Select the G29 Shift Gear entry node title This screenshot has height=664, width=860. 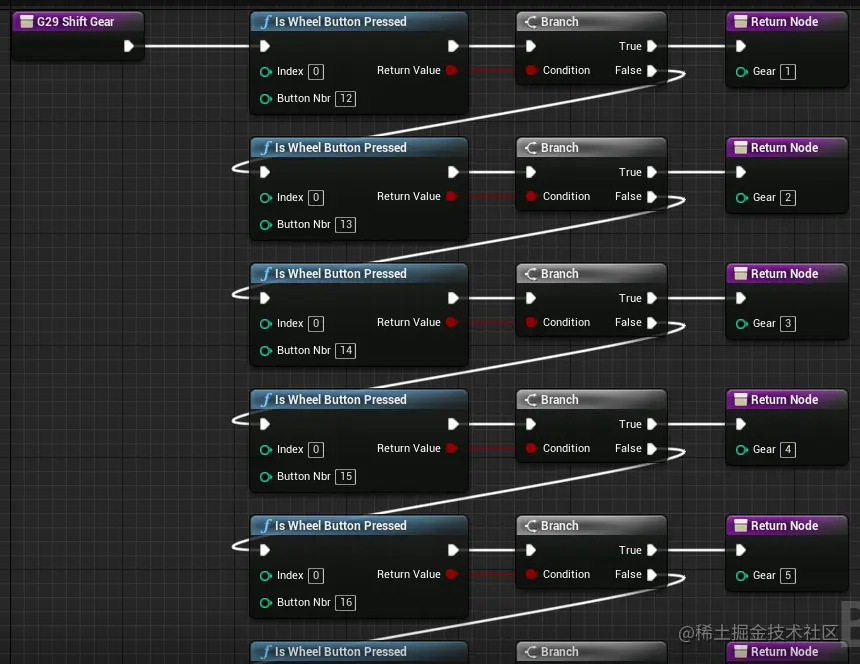point(75,22)
